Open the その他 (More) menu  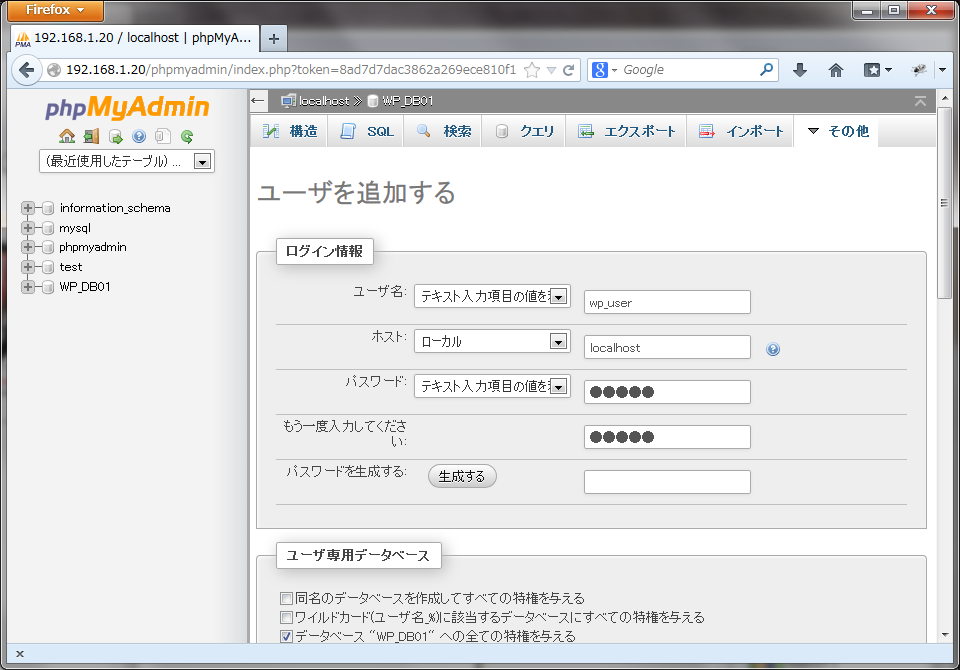[838, 131]
